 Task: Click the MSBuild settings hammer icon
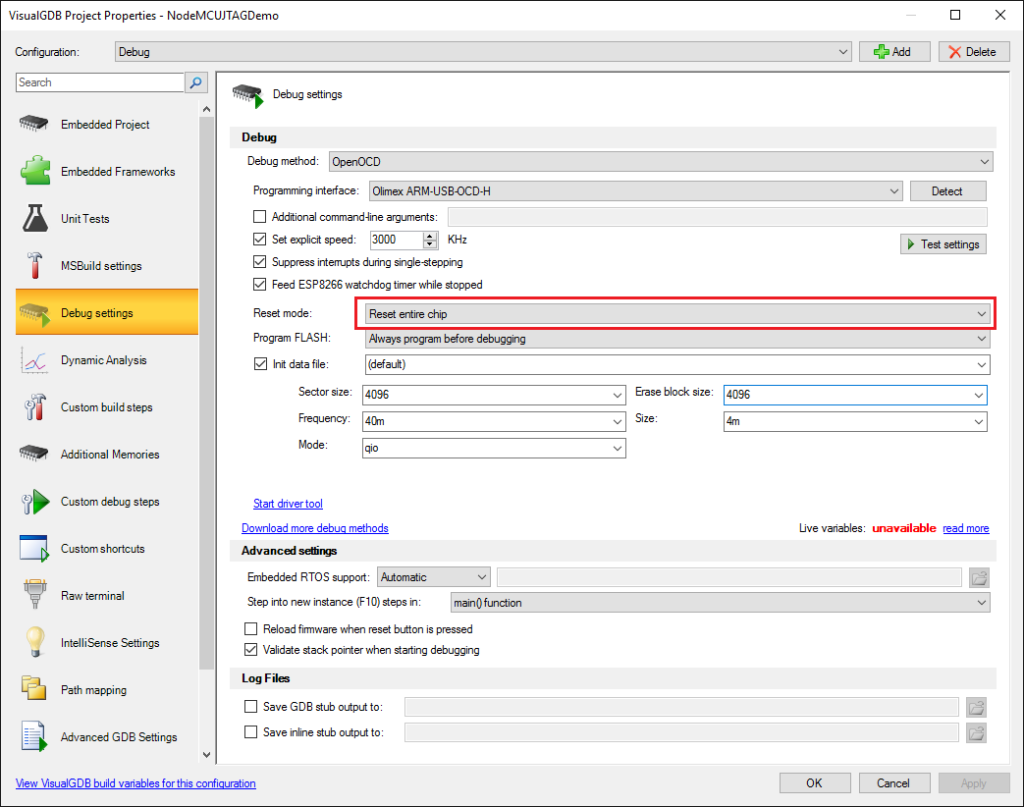coord(35,266)
